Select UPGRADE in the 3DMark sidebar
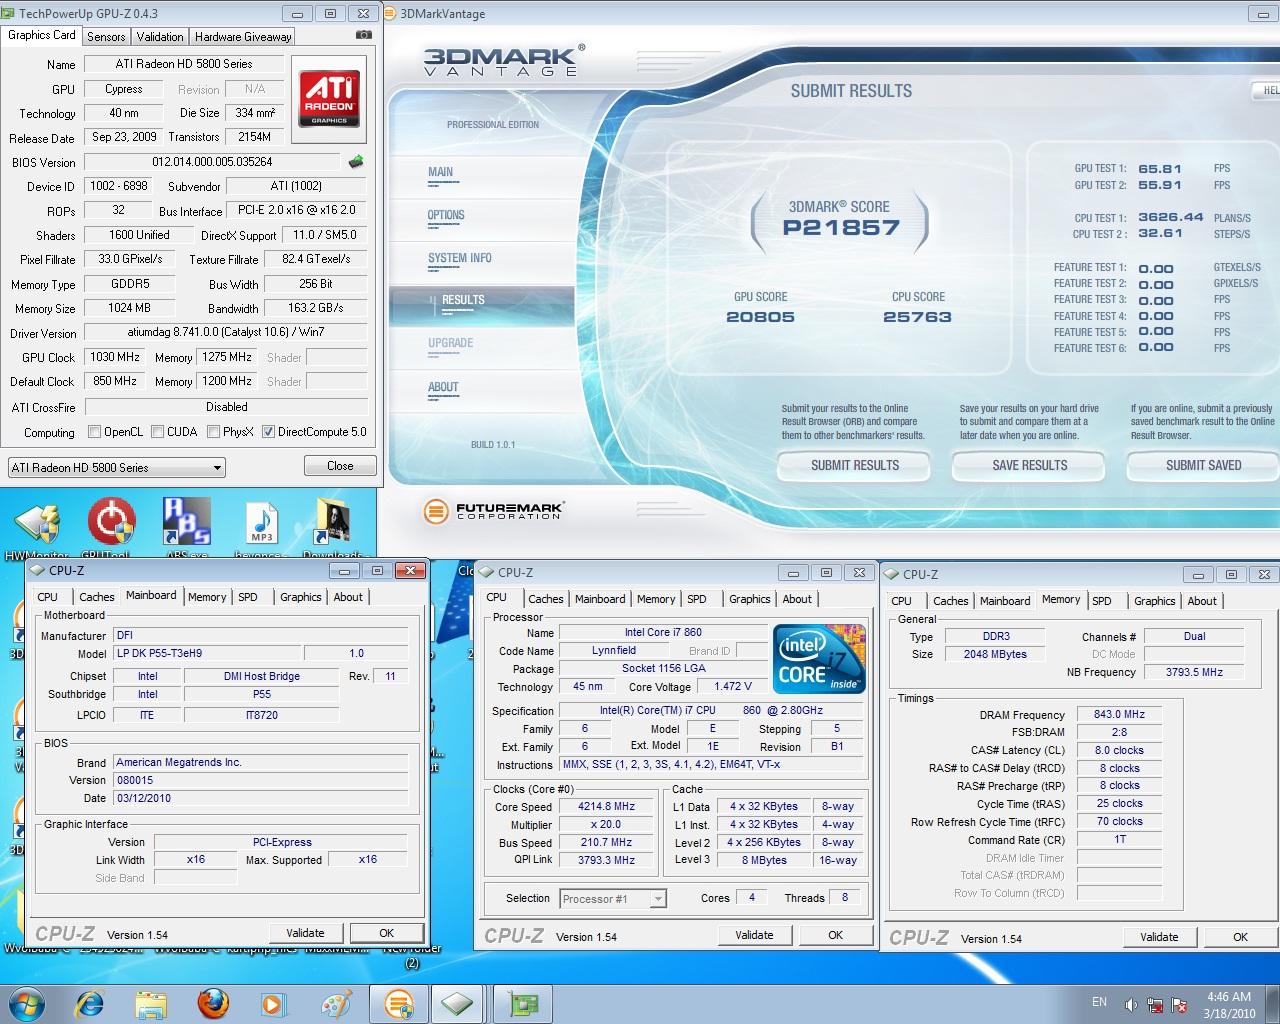This screenshot has width=1280, height=1024. click(x=451, y=343)
